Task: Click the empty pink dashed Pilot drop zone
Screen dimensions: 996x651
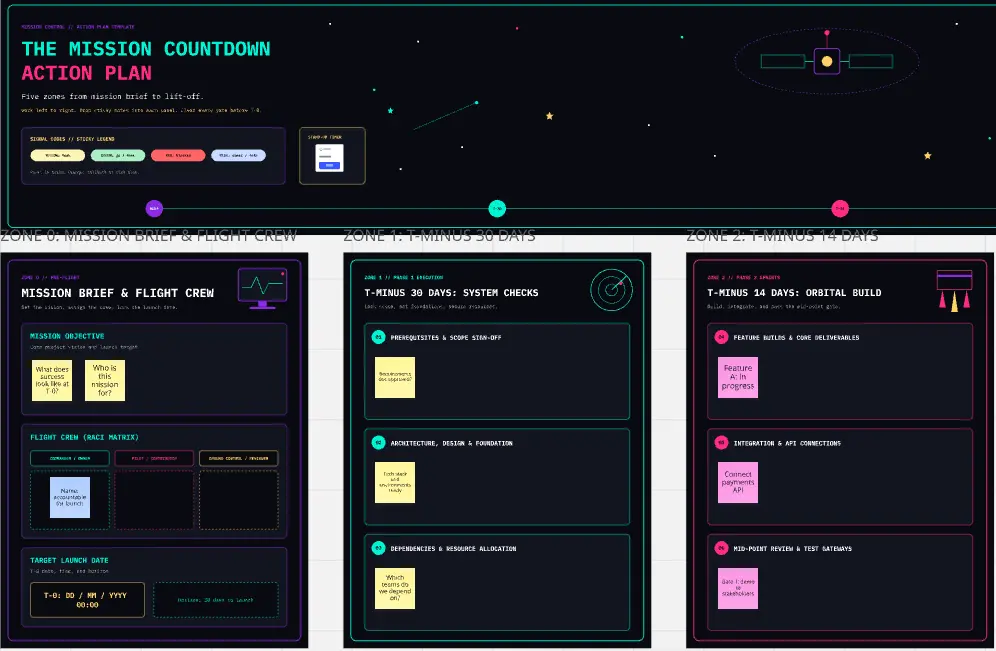Action: coord(154,500)
